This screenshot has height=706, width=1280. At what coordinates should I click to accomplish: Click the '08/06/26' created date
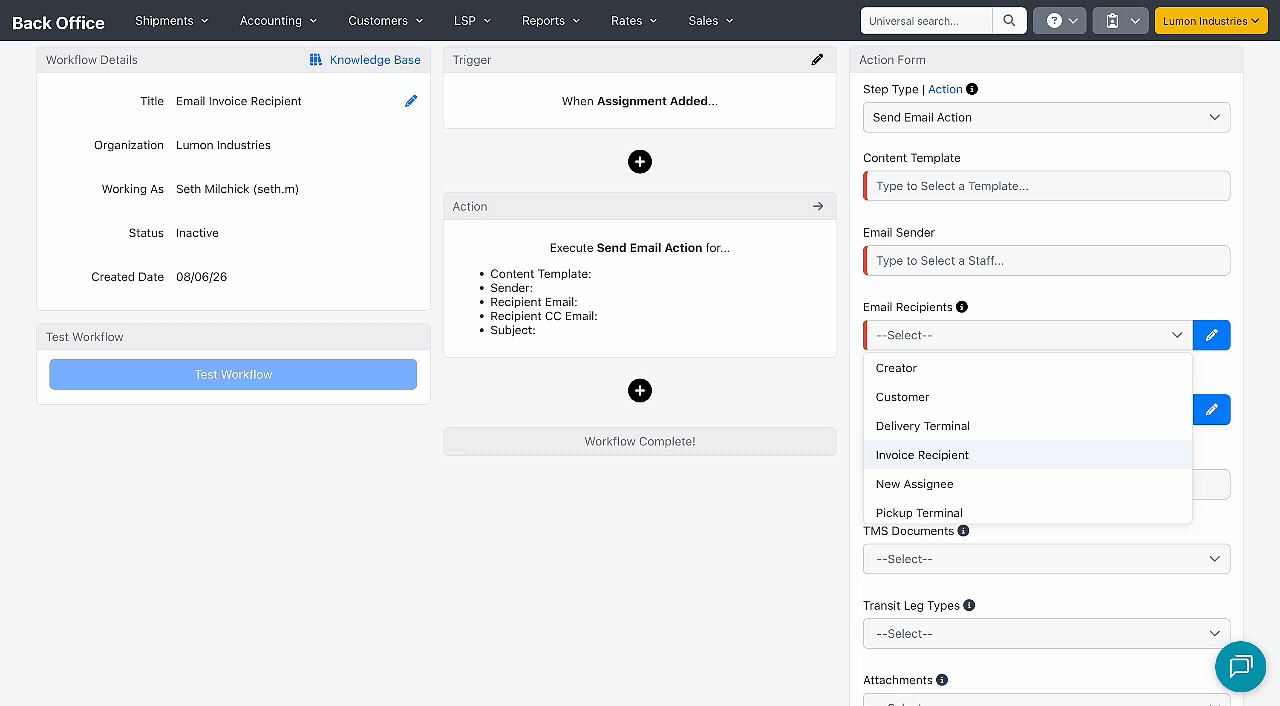(x=201, y=277)
